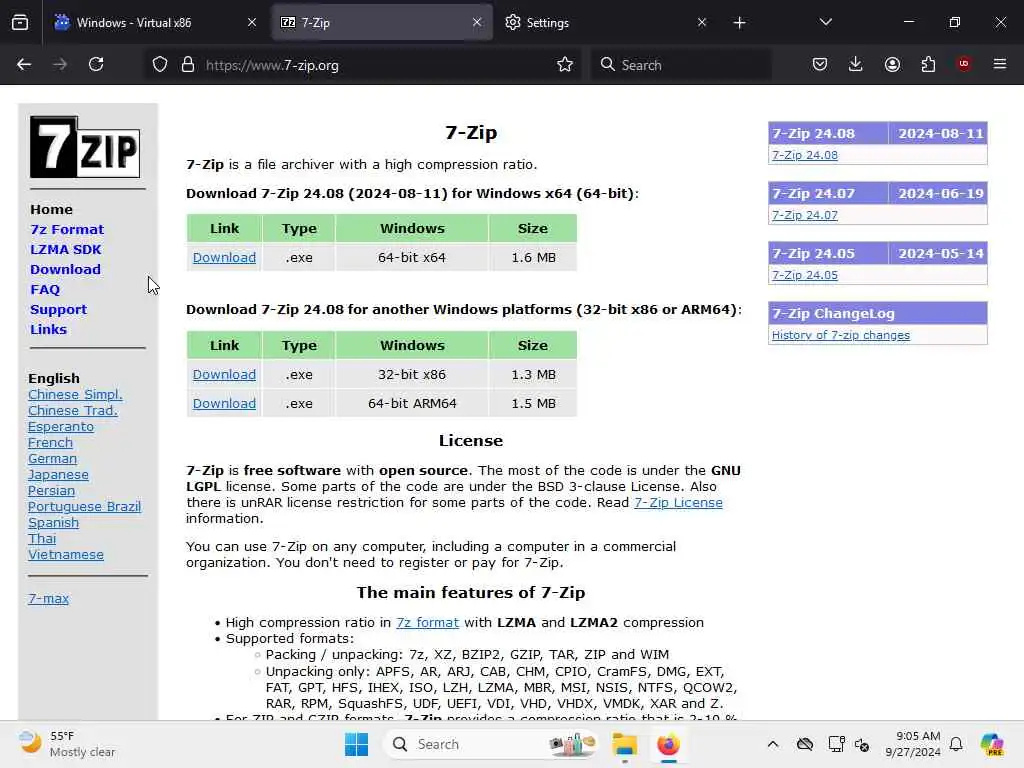Open the Support sidebar link

(58, 310)
